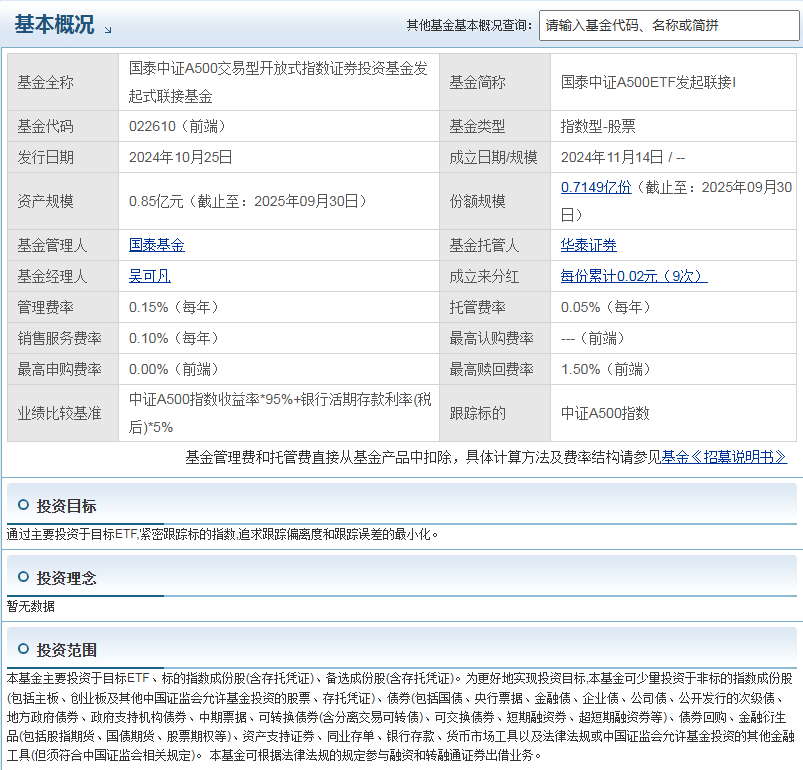Select the max redemption fee 1.50%（前端）

606,369
